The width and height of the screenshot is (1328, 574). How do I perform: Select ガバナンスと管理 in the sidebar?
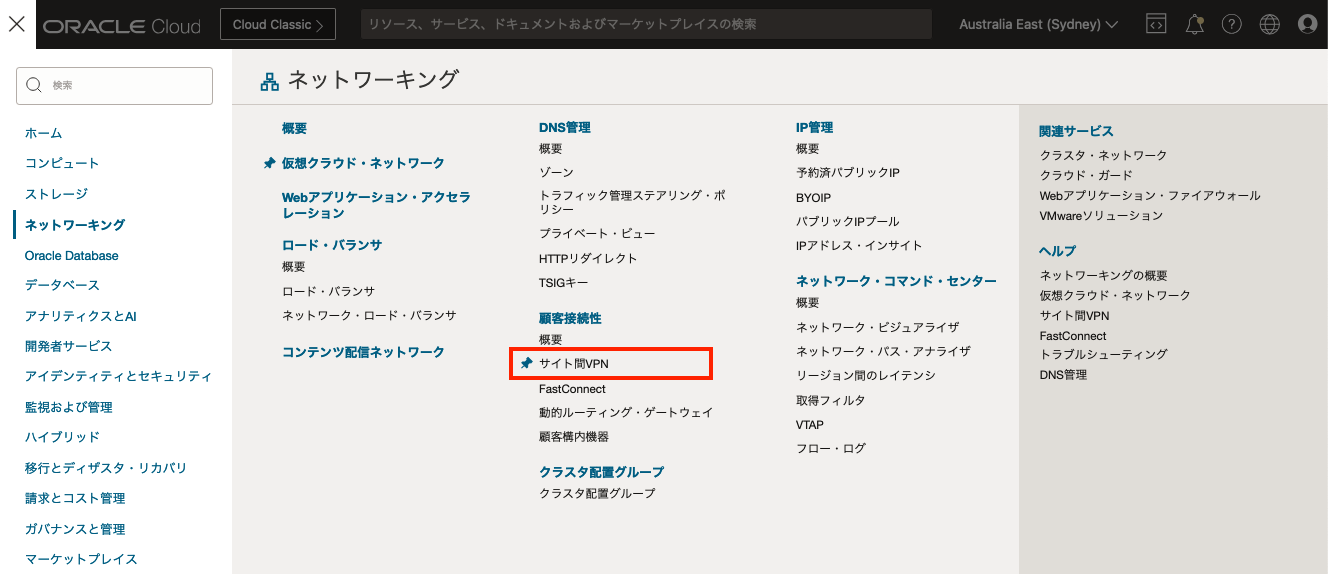tap(75, 529)
